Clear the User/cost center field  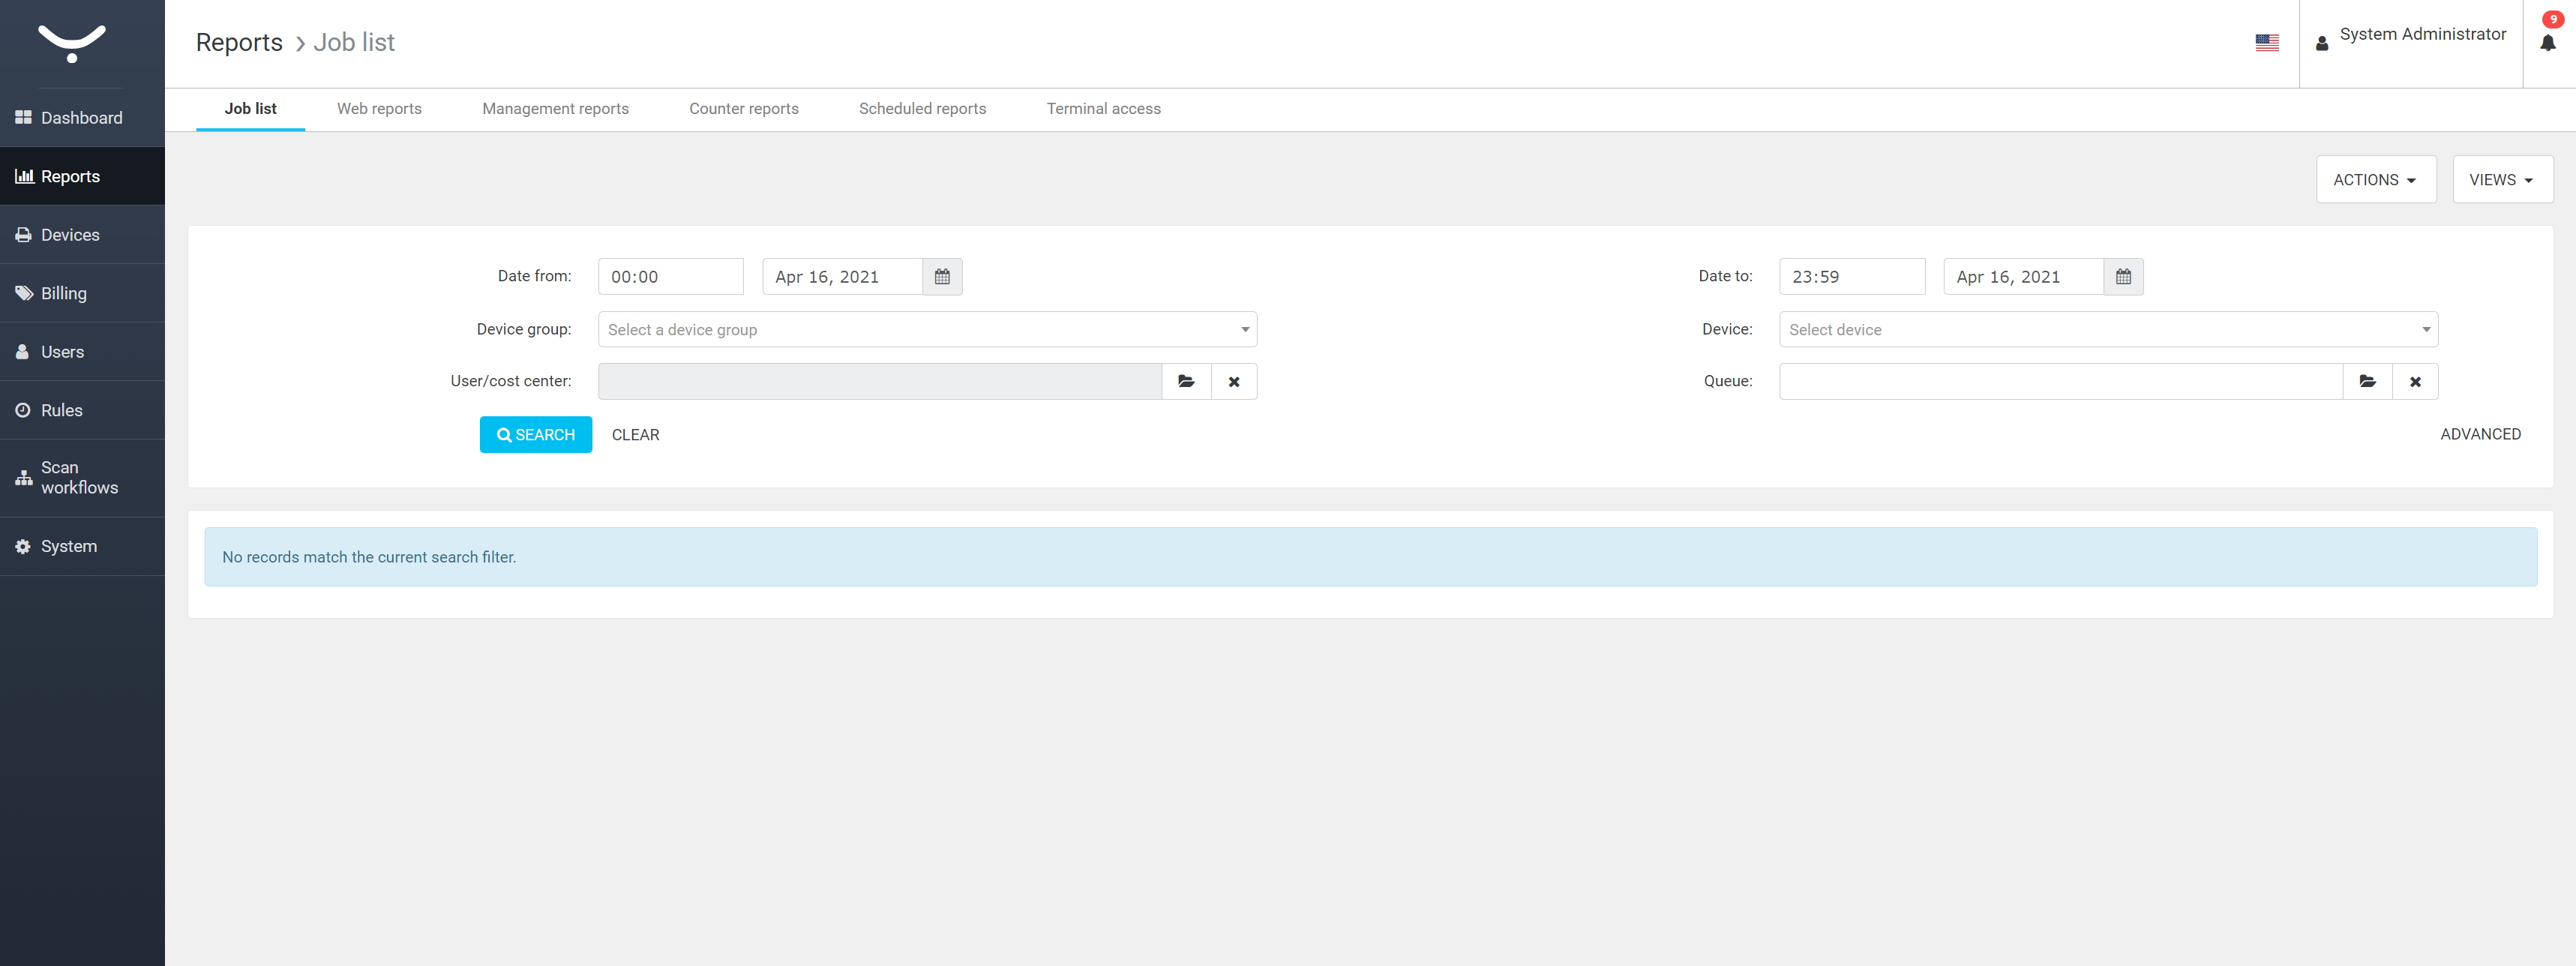1234,381
